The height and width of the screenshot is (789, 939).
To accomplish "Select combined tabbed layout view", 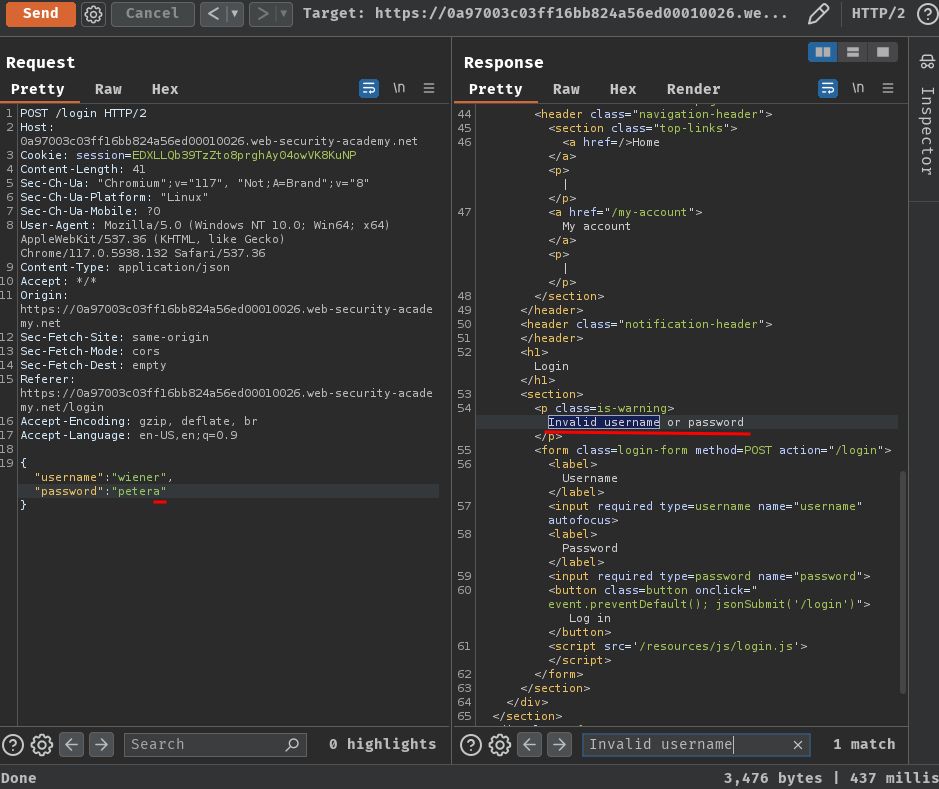I will (x=883, y=52).
